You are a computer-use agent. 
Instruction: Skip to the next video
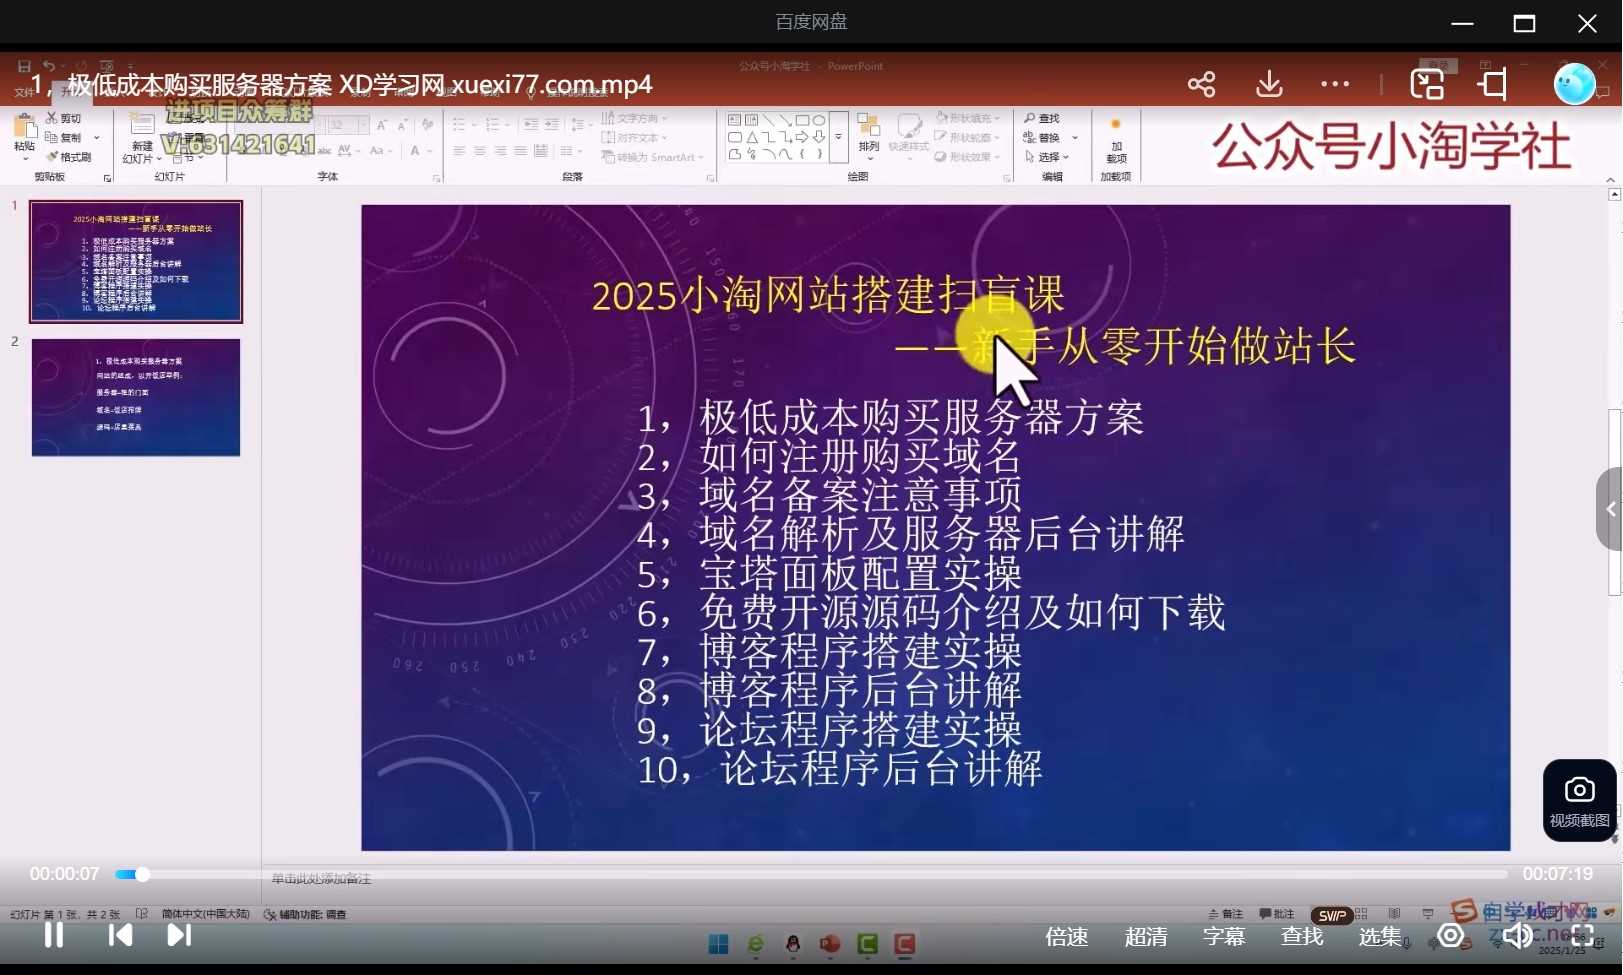(x=178, y=935)
